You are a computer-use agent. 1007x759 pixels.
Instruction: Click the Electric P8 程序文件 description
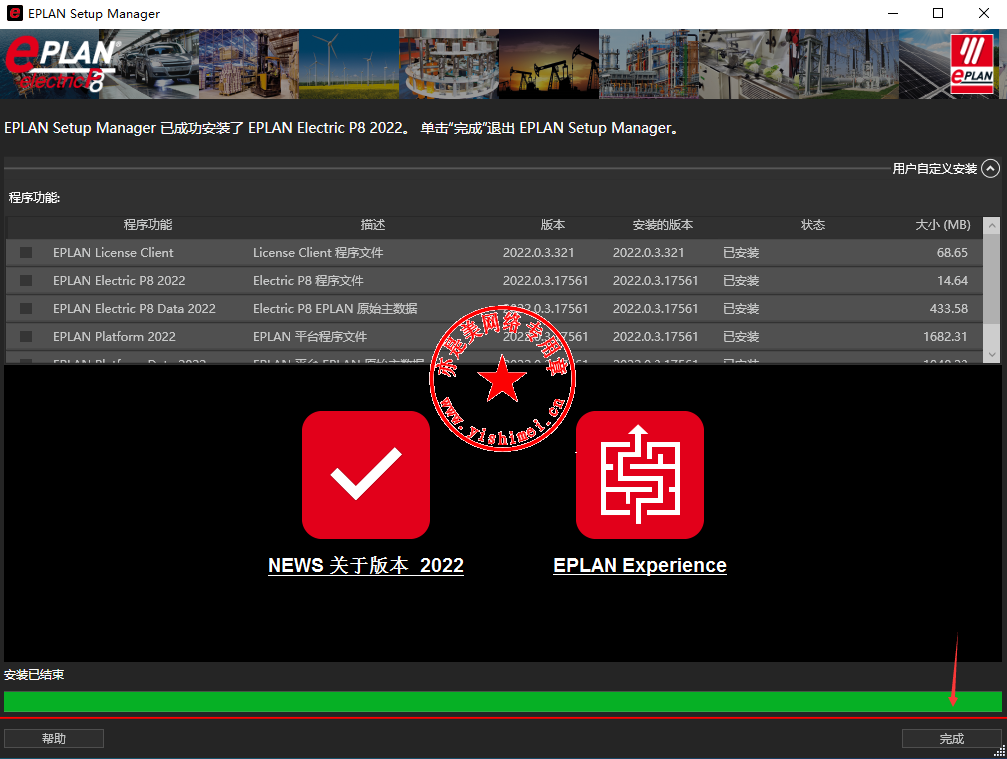pos(308,281)
